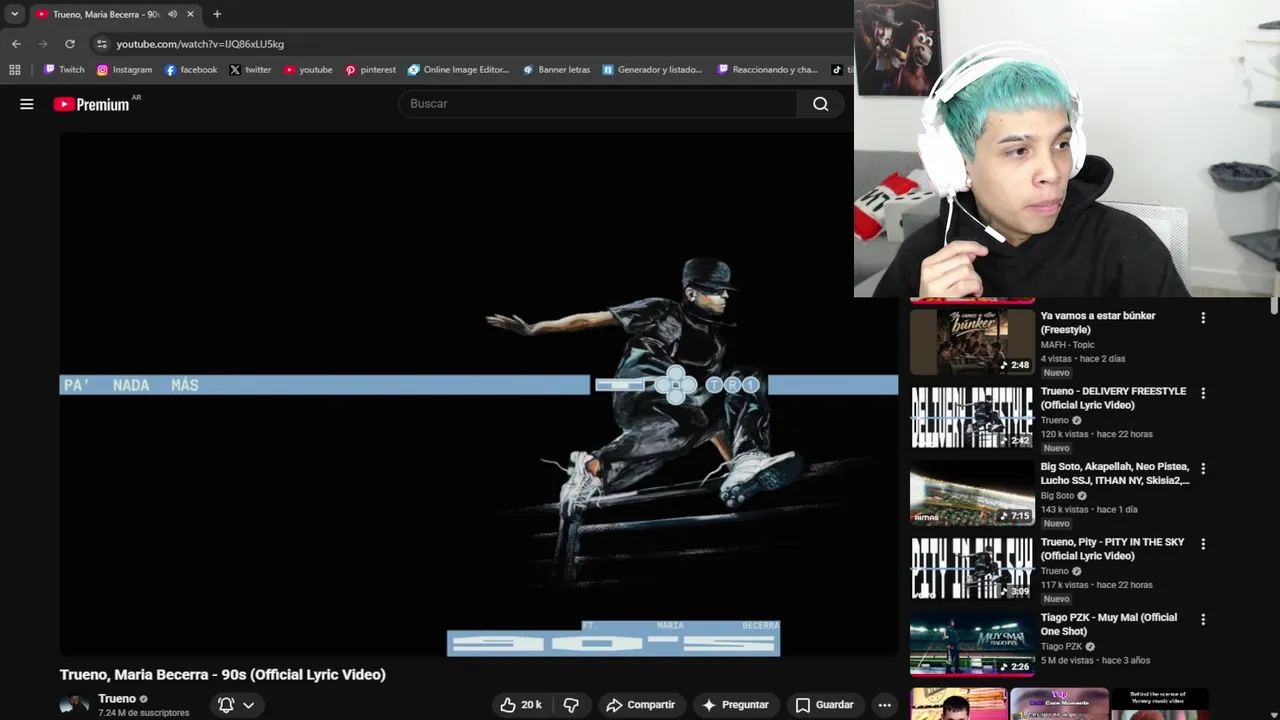Open Trueno, Pity - PITY IN THE SKY title
Screen dimensions: 1280x720
(x=1112, y=549)
